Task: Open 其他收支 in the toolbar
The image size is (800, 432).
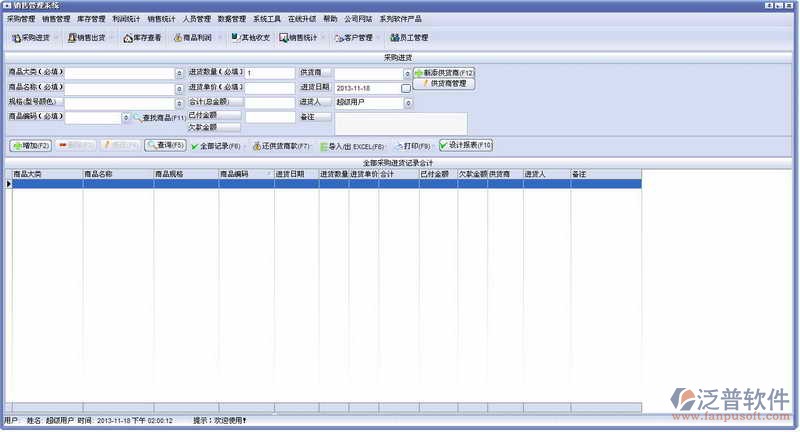Action: tap(249, 38)
